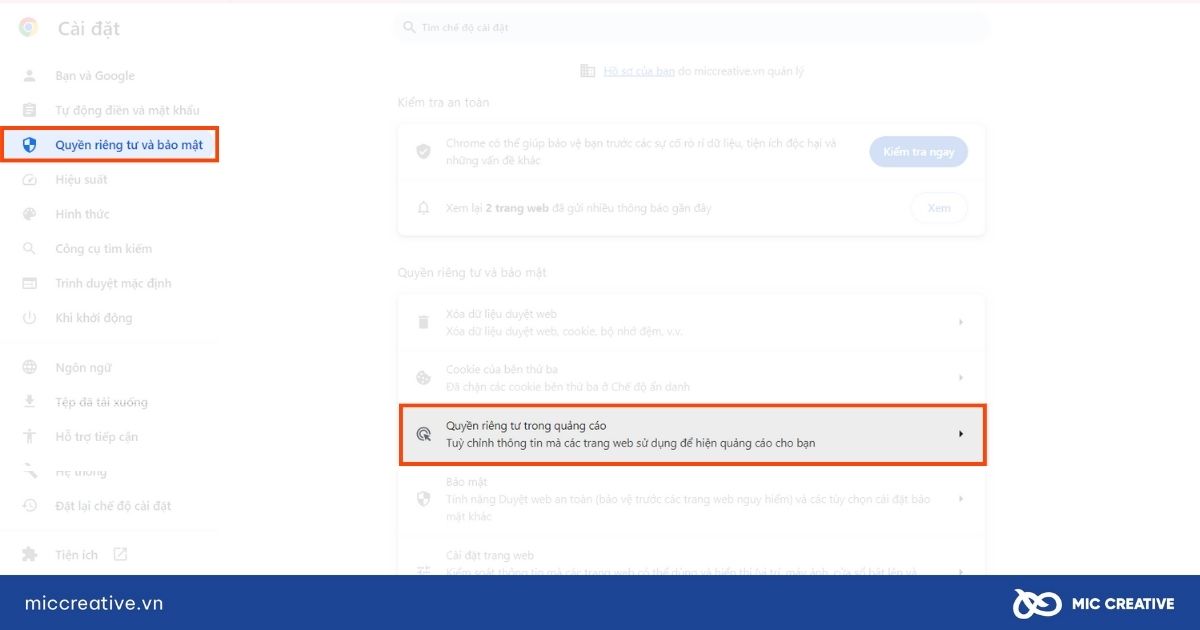This screenshot has width=1200, height=630.
Task: Click the Hình thức palette icon
Action: pos(30,214)
